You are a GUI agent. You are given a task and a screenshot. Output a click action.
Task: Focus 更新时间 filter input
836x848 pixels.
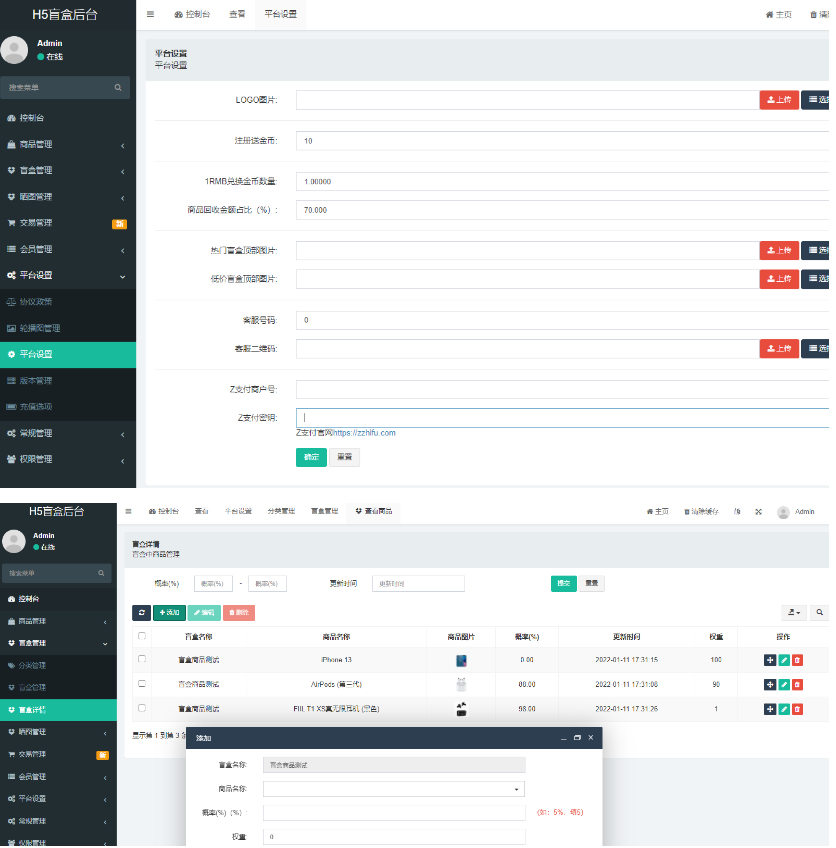pos(418,584)
